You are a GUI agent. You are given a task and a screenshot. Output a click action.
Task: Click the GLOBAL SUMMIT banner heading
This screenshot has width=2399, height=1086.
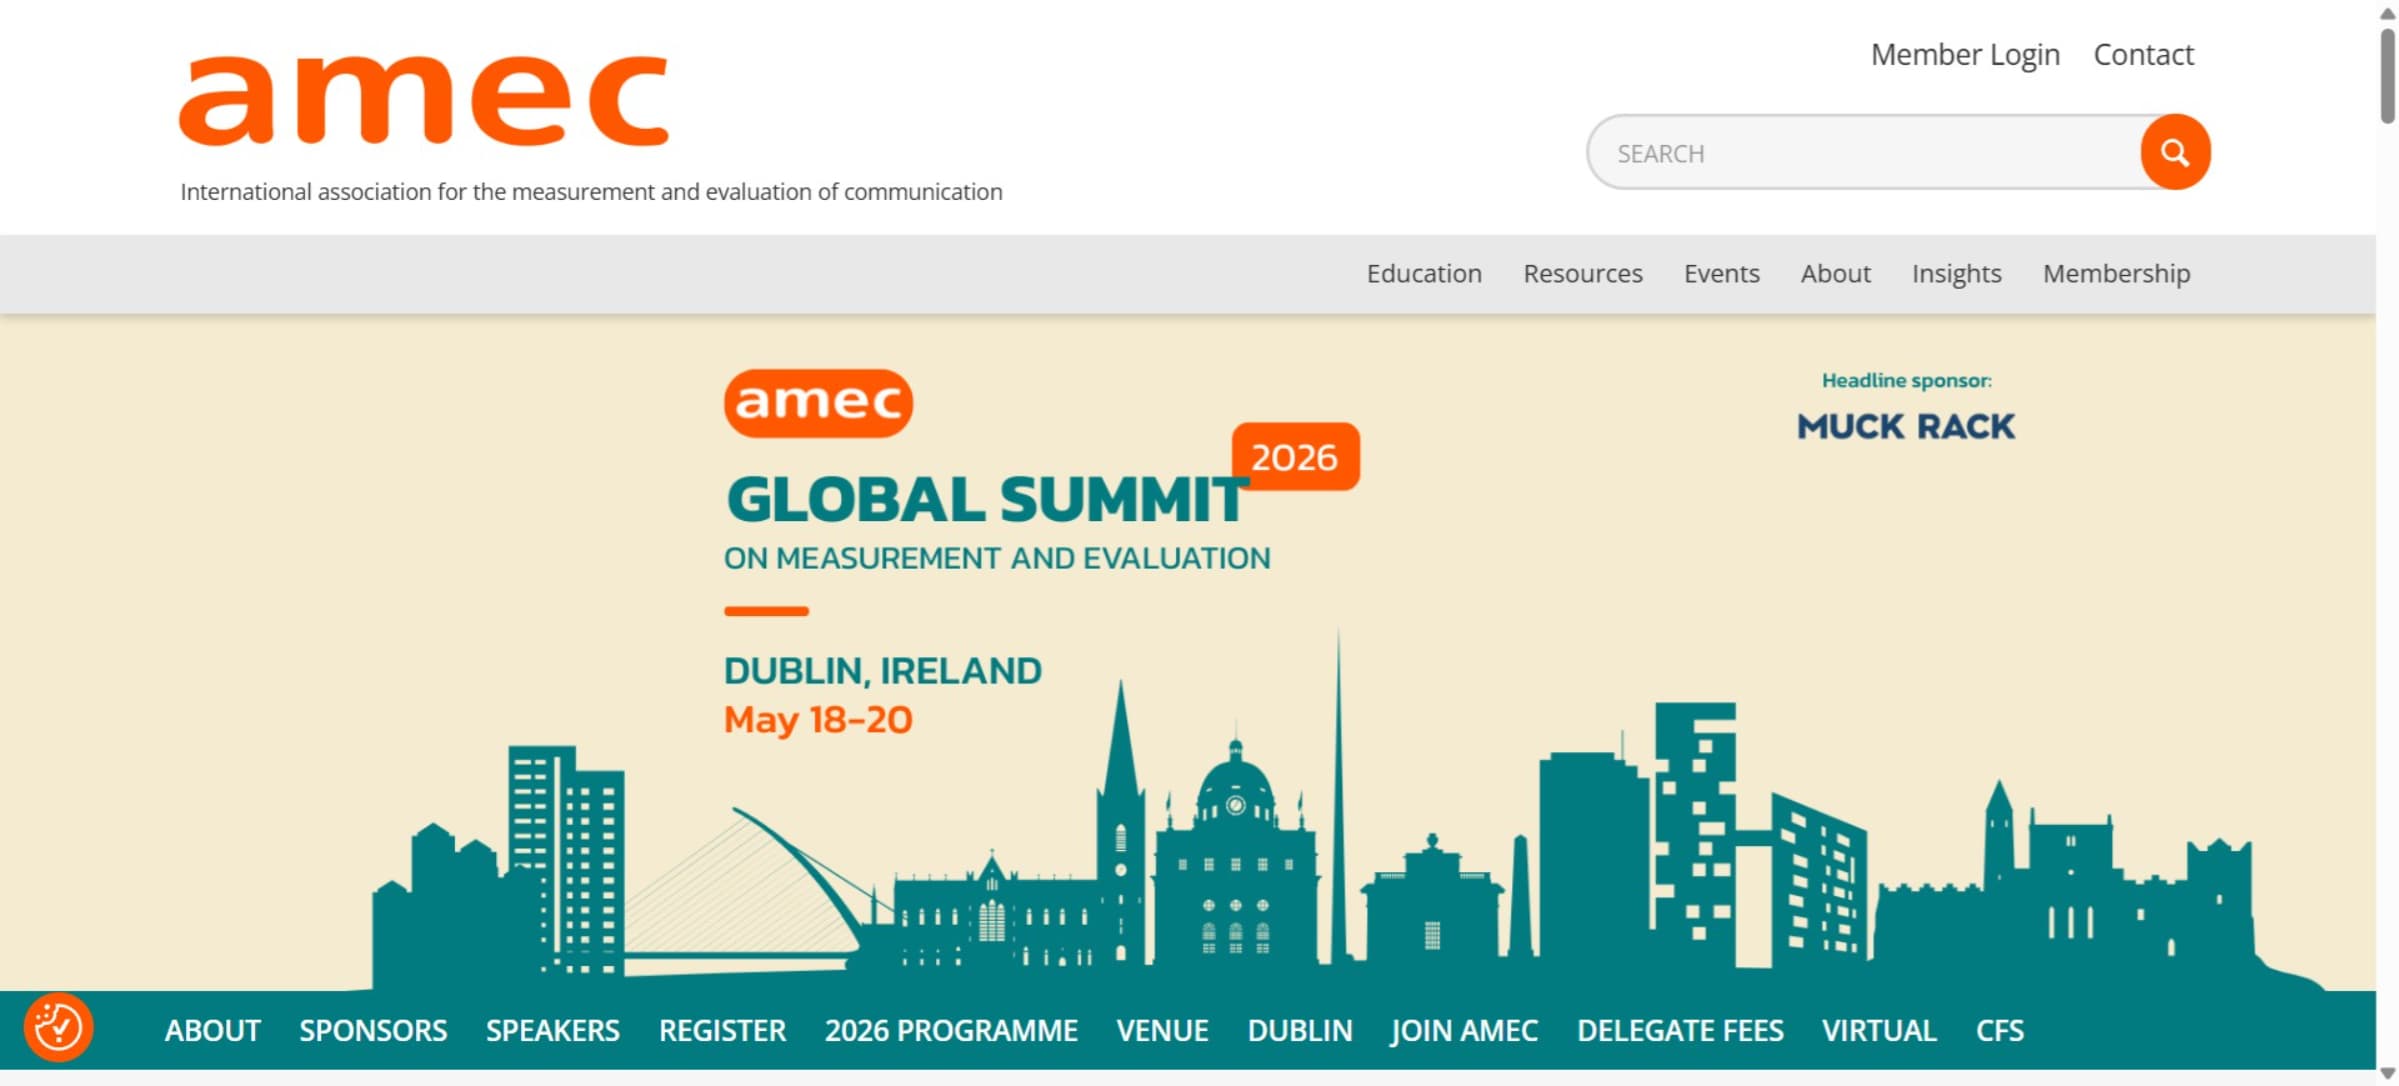987,500
